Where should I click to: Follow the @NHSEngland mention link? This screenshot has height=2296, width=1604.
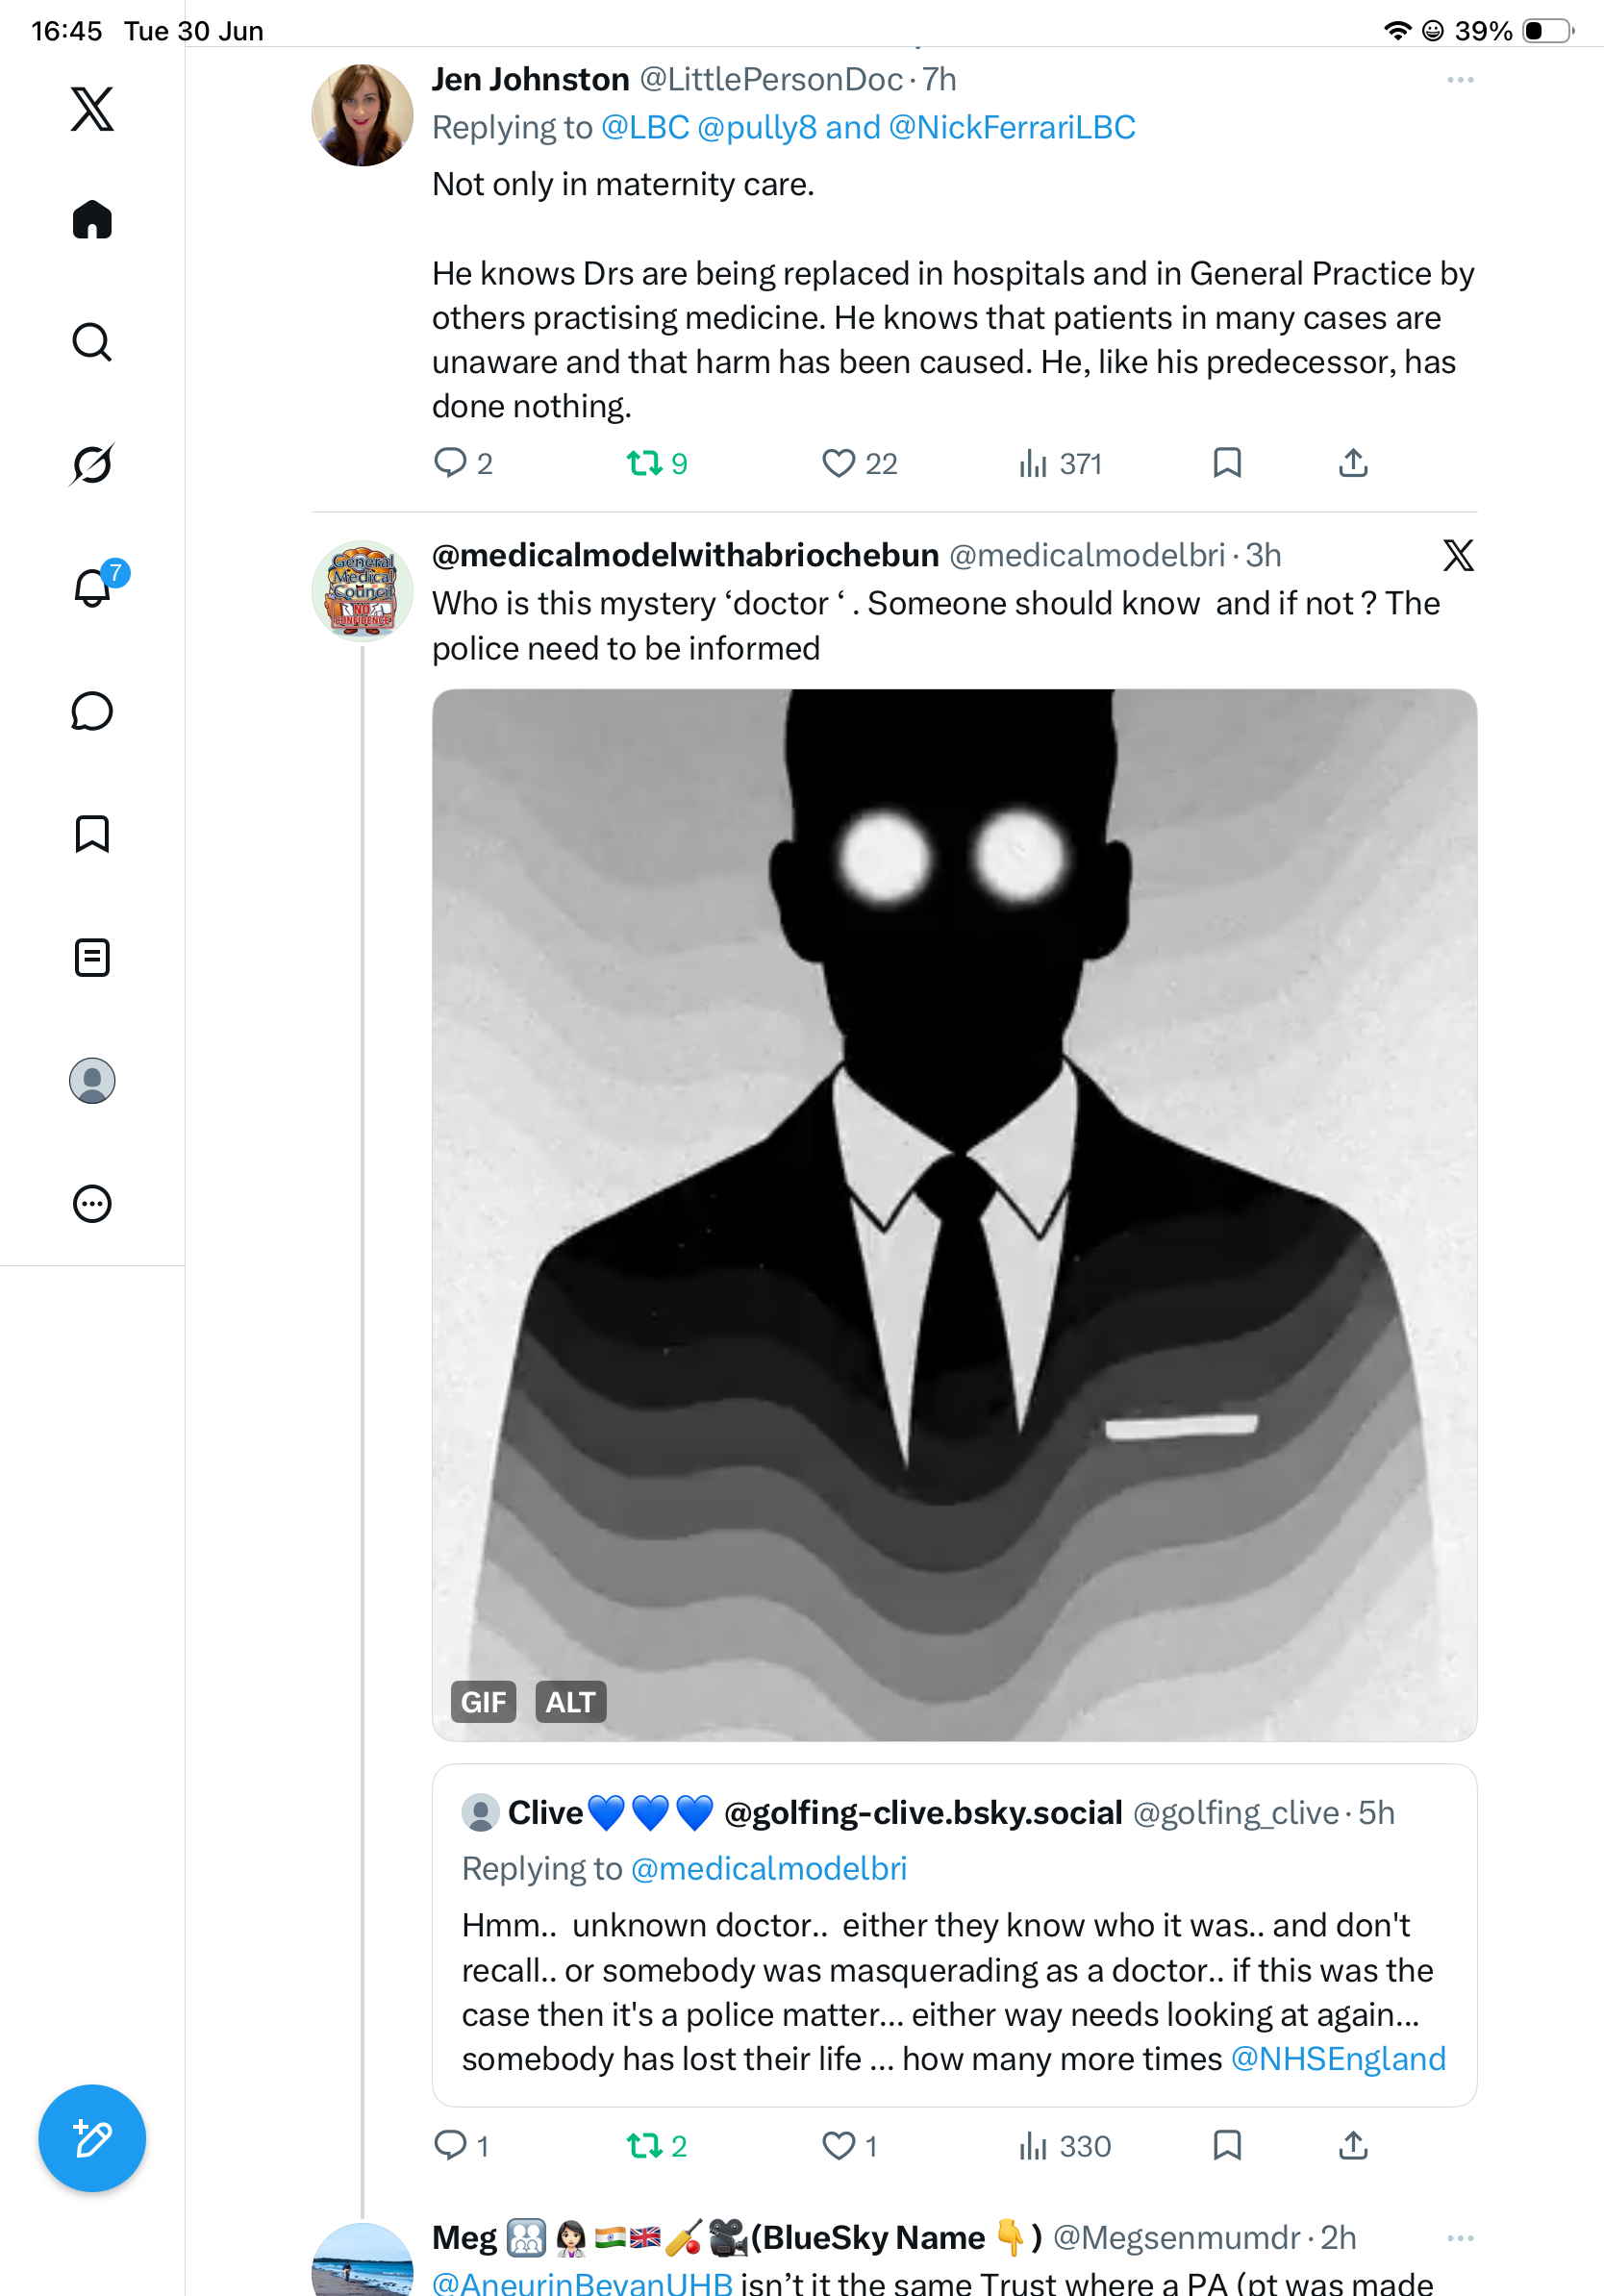pos(1338,2058)
